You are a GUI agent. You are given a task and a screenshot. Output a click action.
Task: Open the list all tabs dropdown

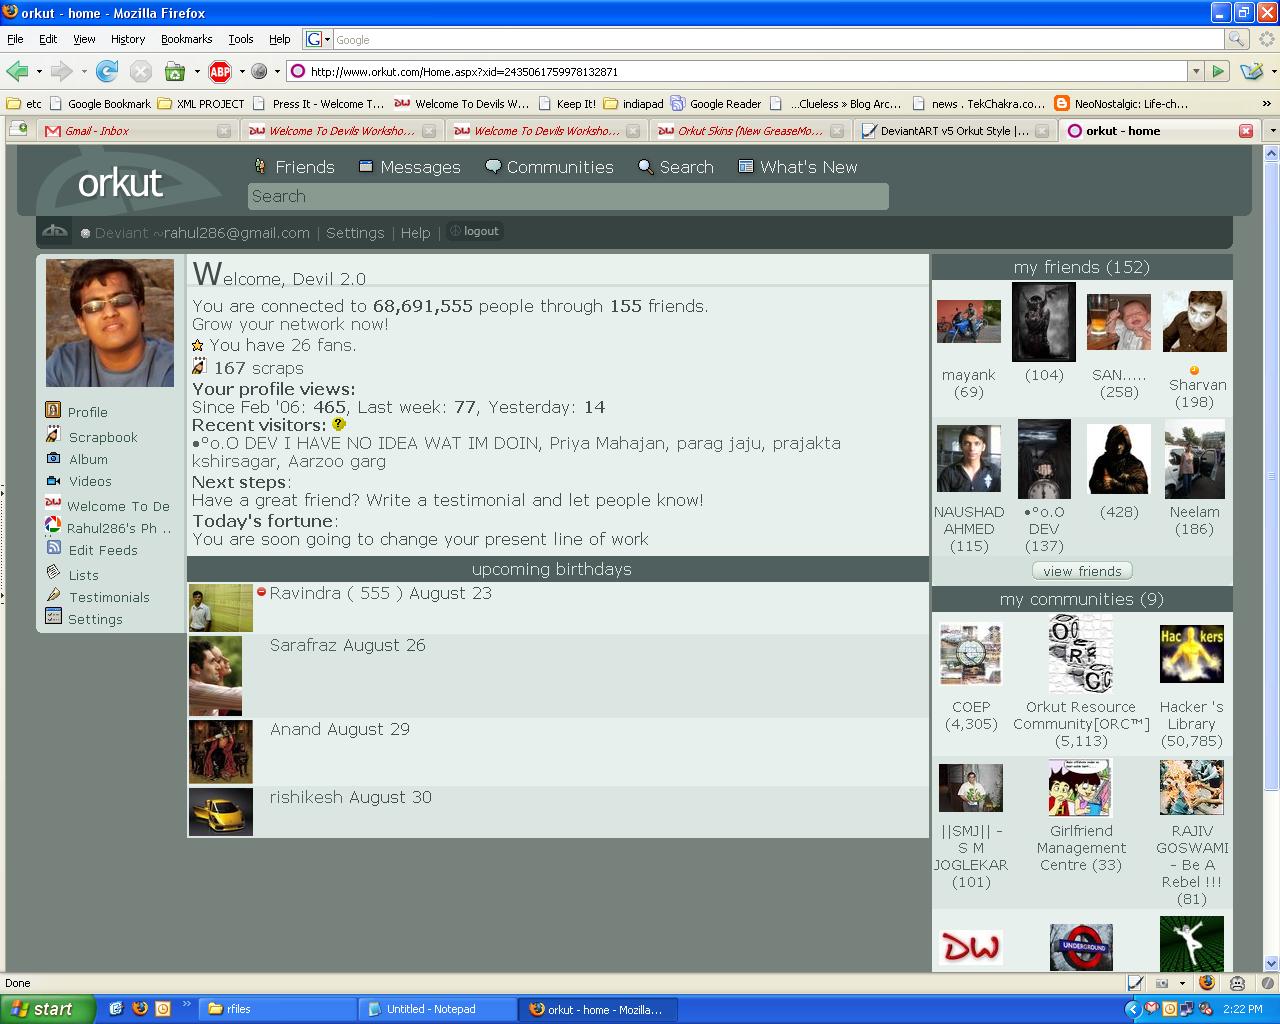click(x=1272, y=131)
